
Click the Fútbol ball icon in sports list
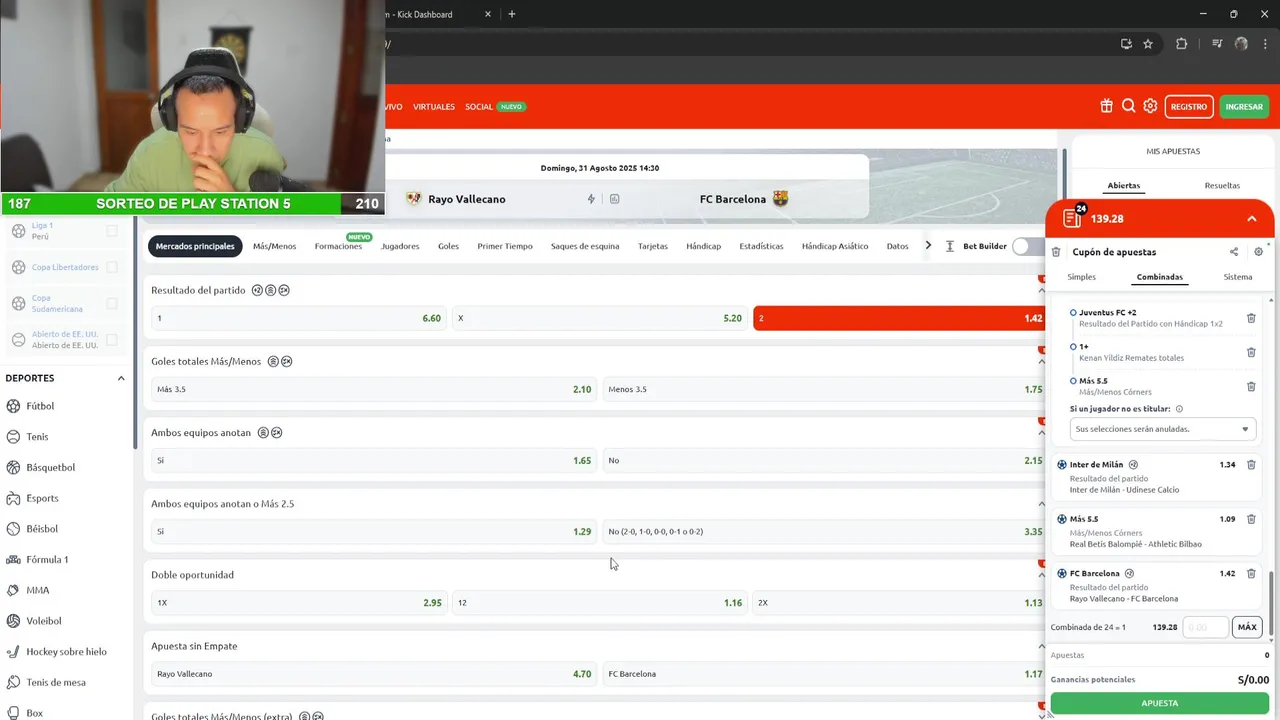click(14, 406)
